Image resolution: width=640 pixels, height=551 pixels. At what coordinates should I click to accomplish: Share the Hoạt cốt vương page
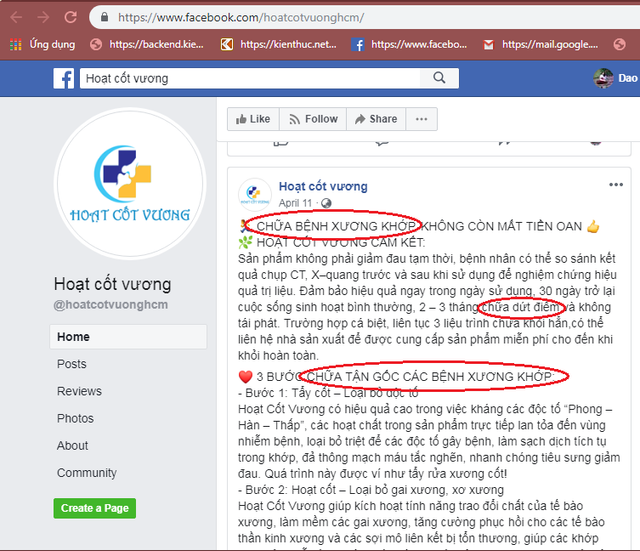click(376, 119)
